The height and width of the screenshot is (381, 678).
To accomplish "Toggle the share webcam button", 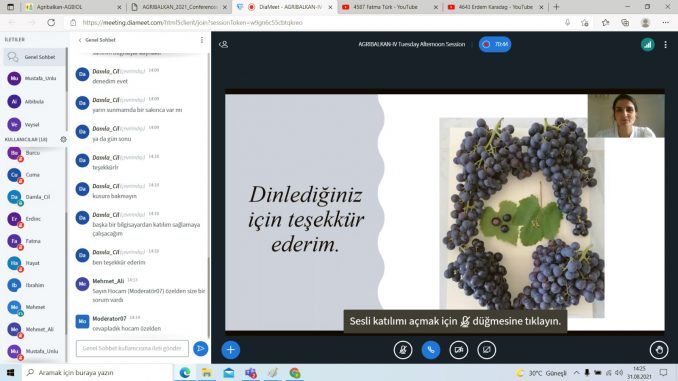I will click(459, 350).
